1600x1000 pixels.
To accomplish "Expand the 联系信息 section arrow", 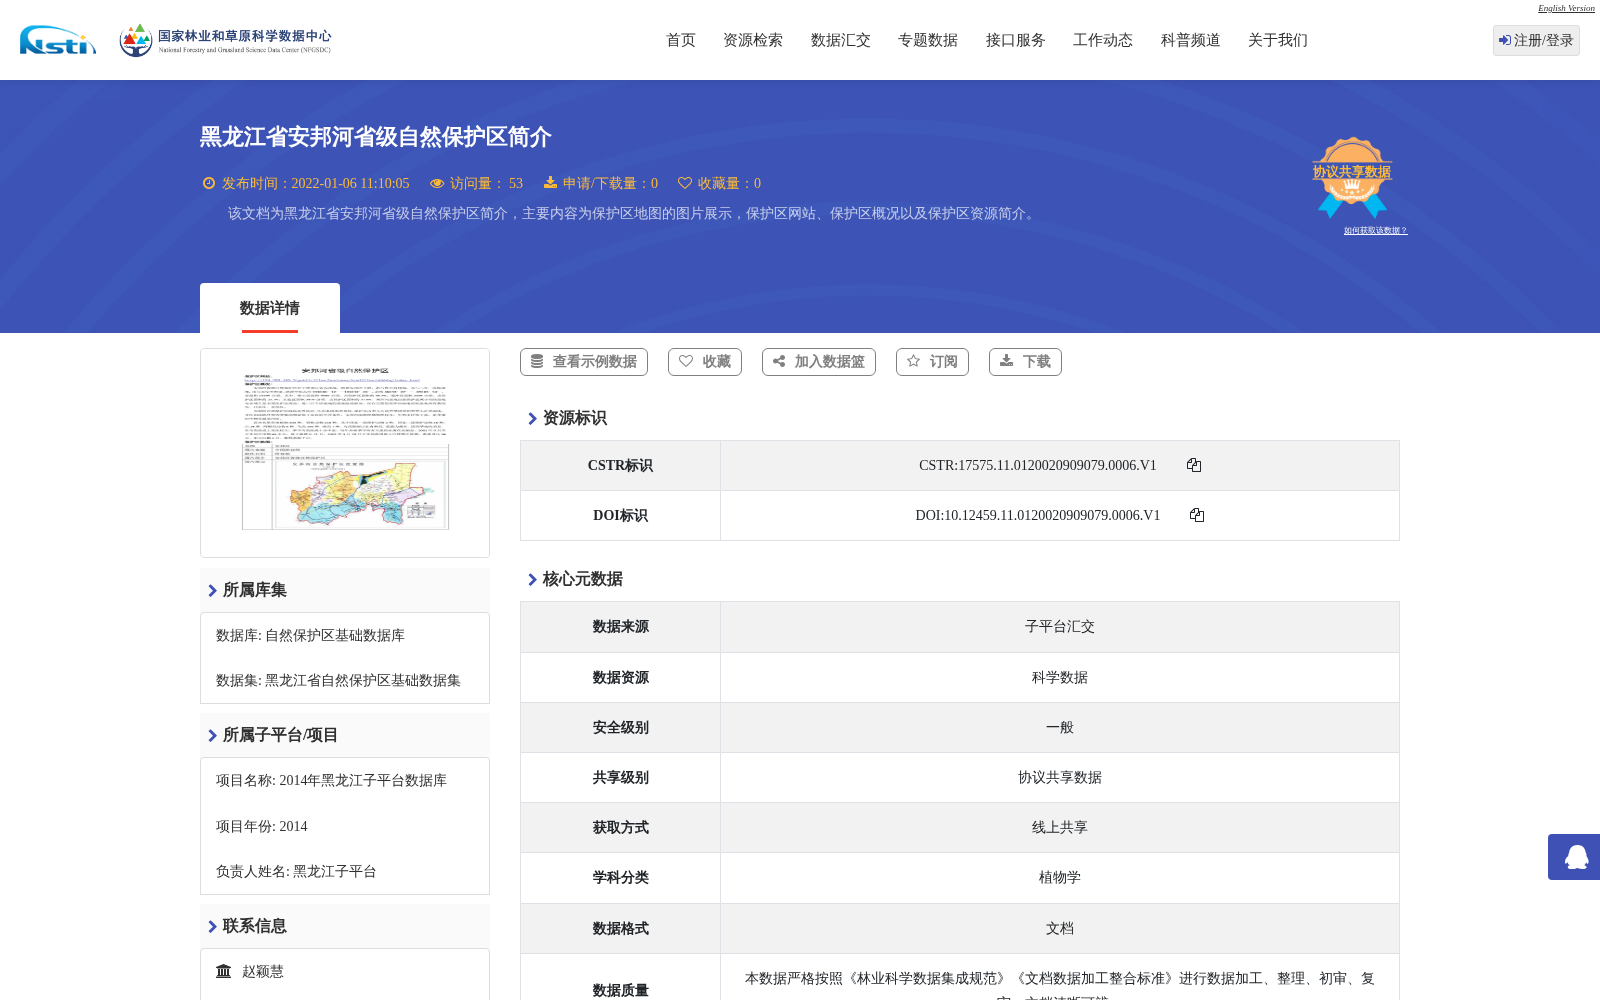I will tap(212, 926).
